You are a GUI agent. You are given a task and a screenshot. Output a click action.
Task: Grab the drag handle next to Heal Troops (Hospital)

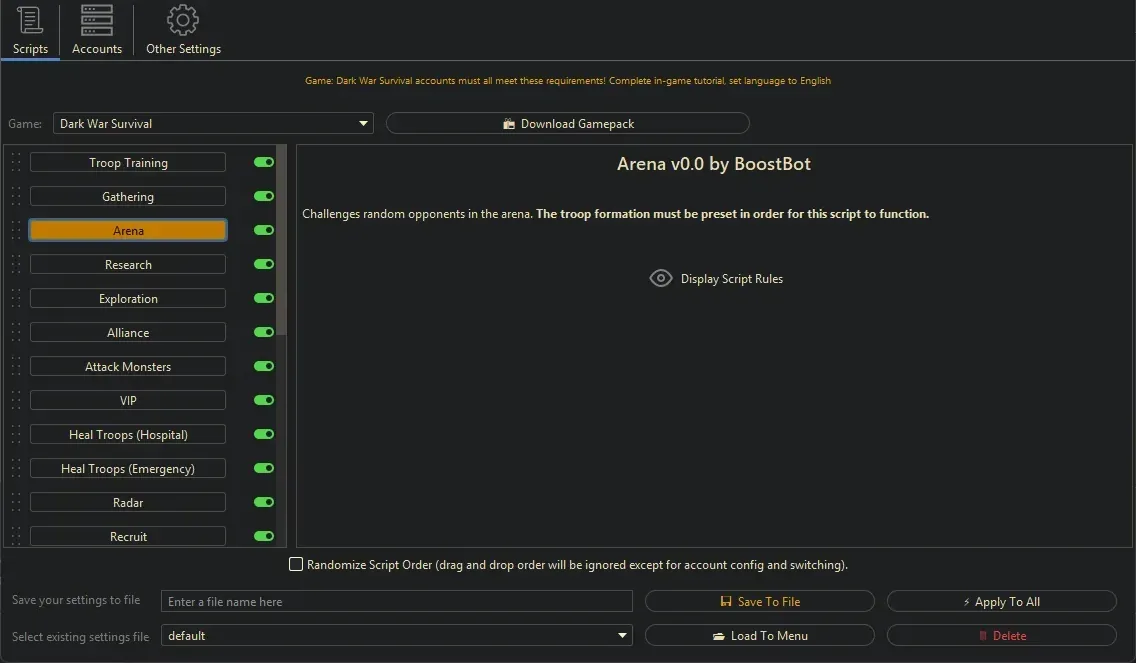click(x=16, y=435)
